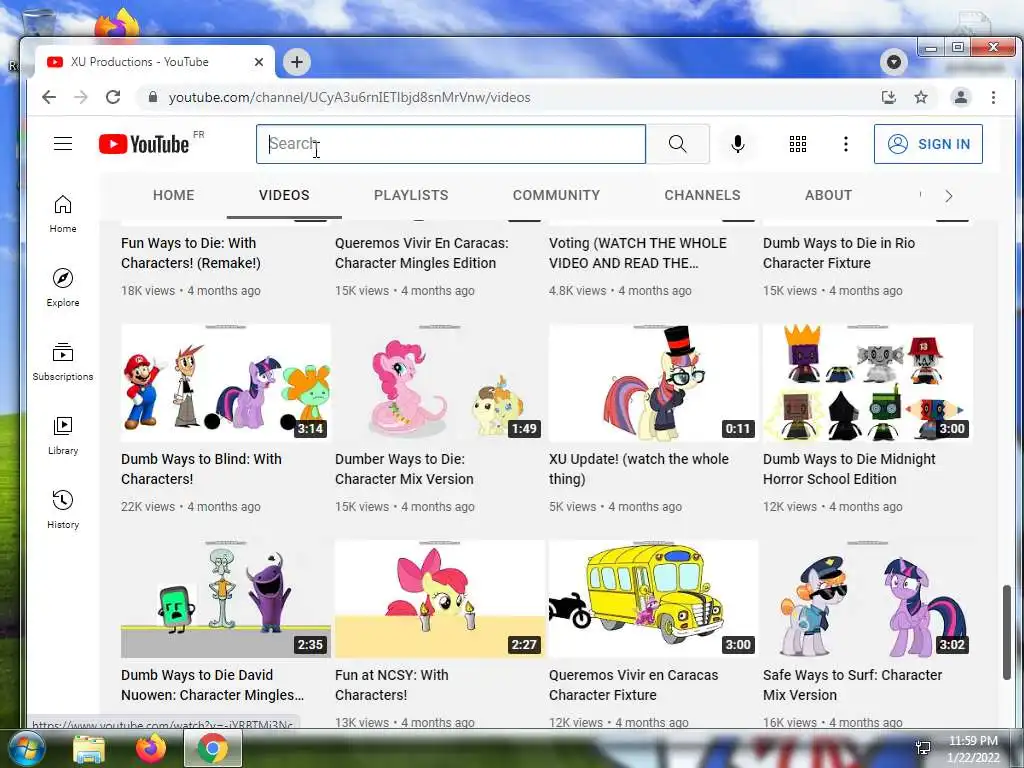
Task: Open 'Fun Ways to Die: With Characters! (Remake!)'
Action: tap(191, 253)
